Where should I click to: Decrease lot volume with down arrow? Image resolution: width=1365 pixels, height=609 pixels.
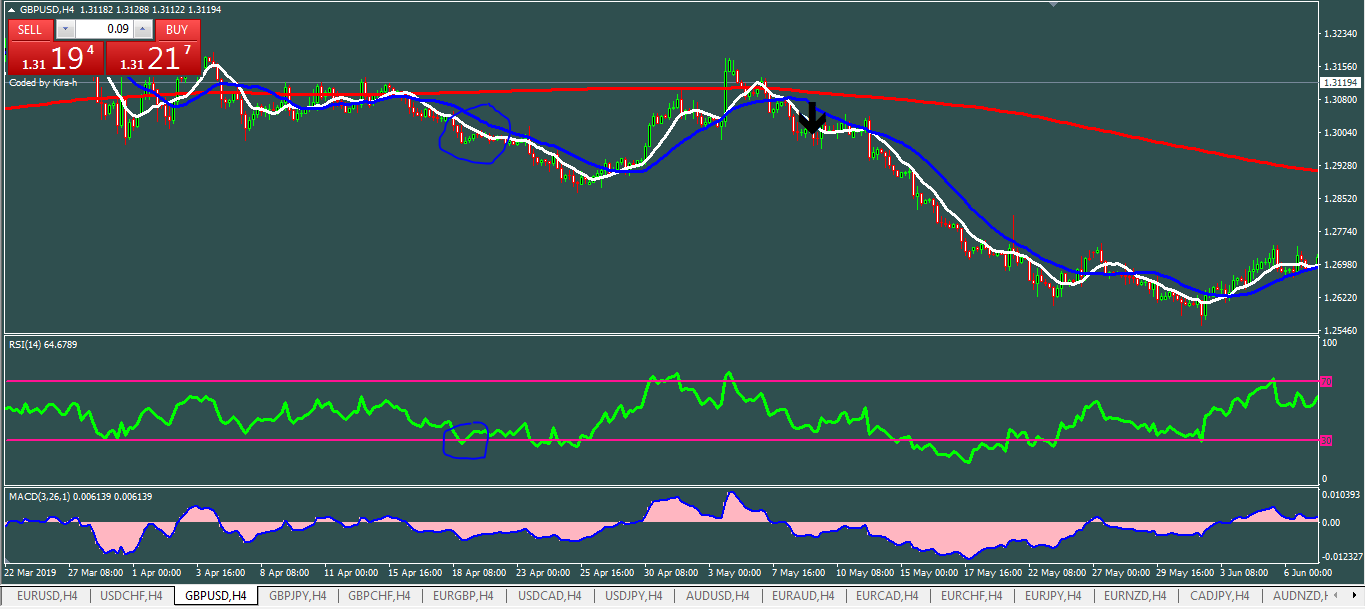65,30
